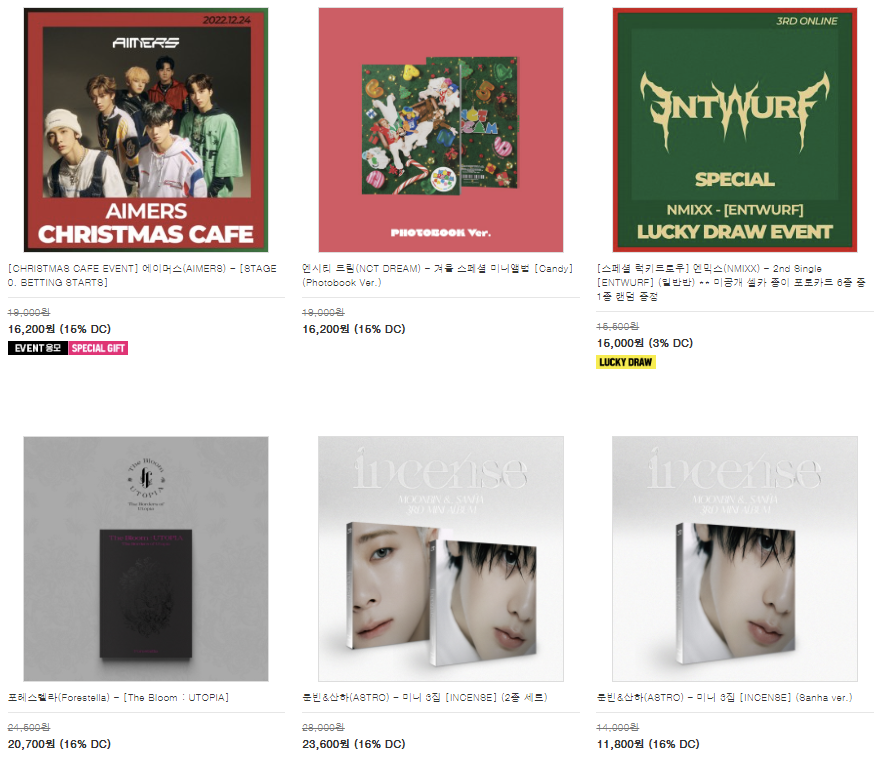Open the INCENSE Sanha ver. album image

click(x=735, y=559)
